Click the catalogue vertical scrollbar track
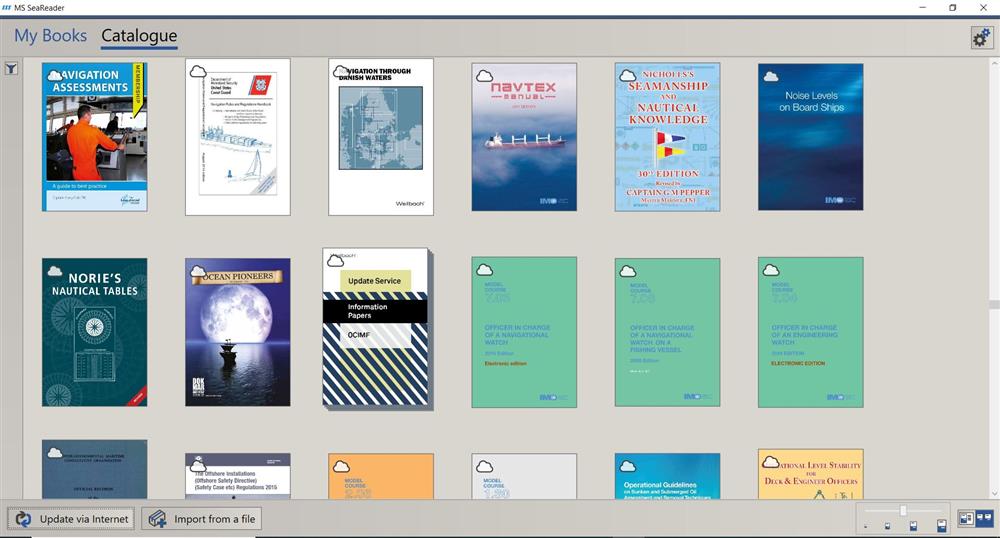The image size is (1000, 538). coord(994,280)
